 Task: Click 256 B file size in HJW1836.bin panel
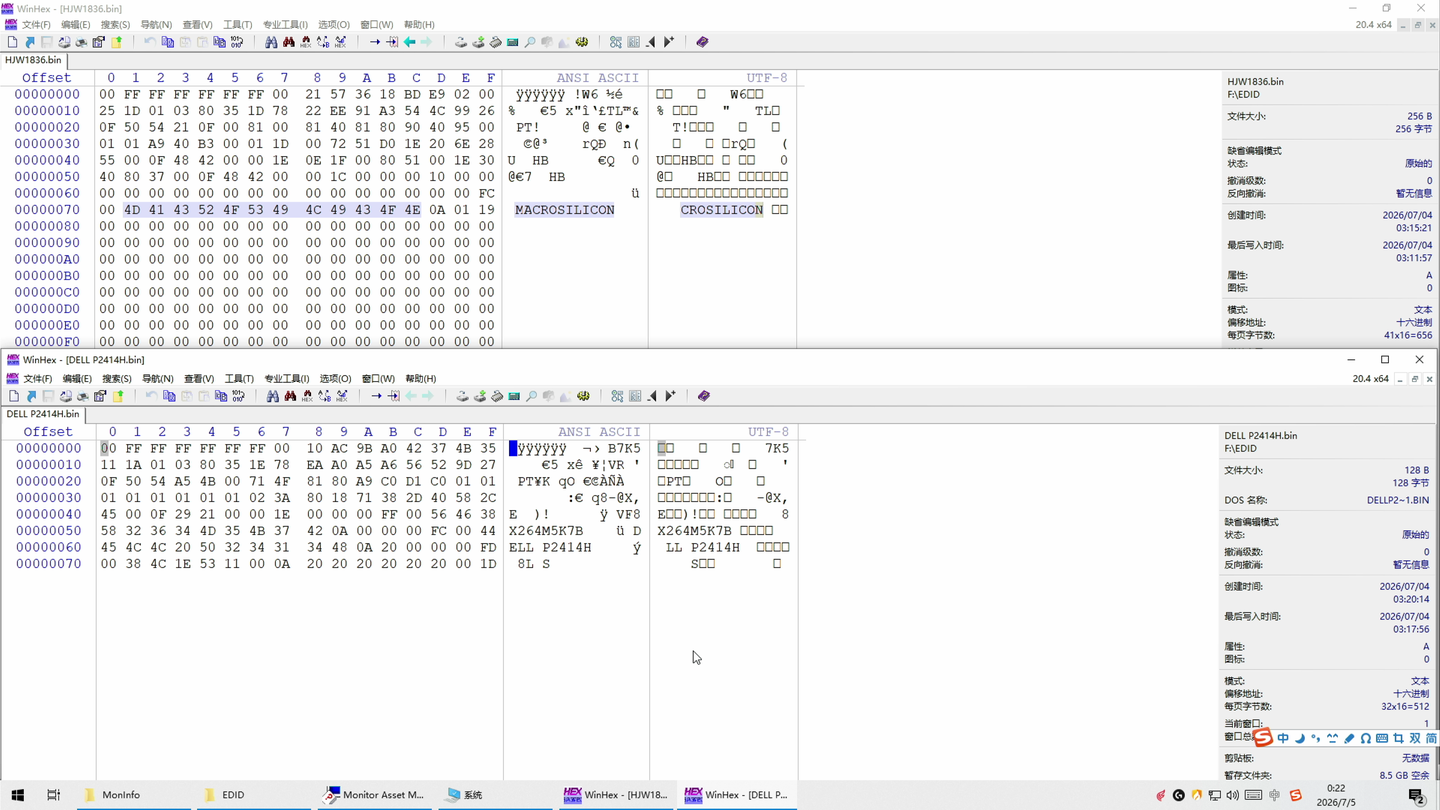pos(1420,116)
